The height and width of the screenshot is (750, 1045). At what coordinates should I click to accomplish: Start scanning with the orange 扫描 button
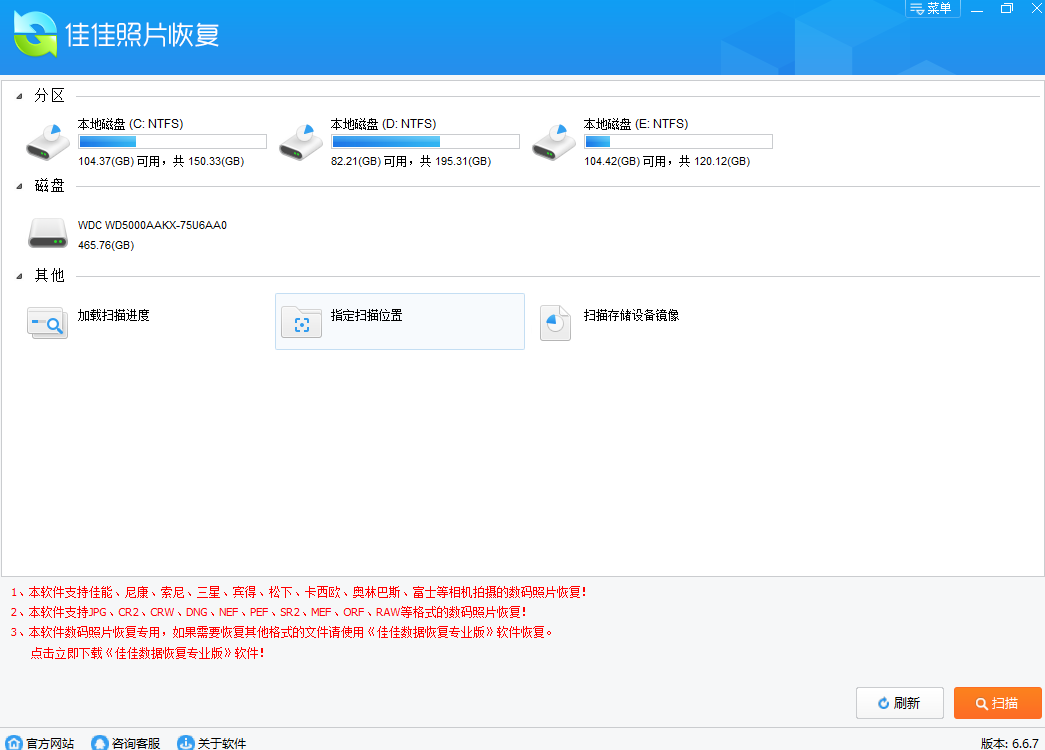click(997, 703)
